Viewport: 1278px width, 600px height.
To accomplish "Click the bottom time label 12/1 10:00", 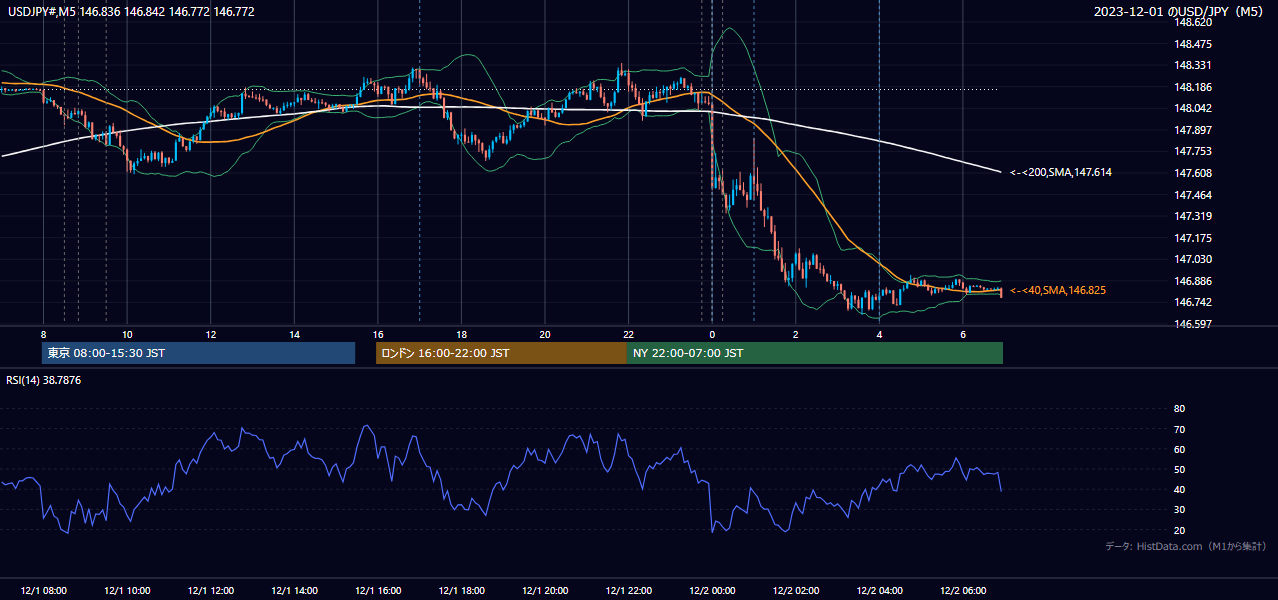I will click(127, 591).
